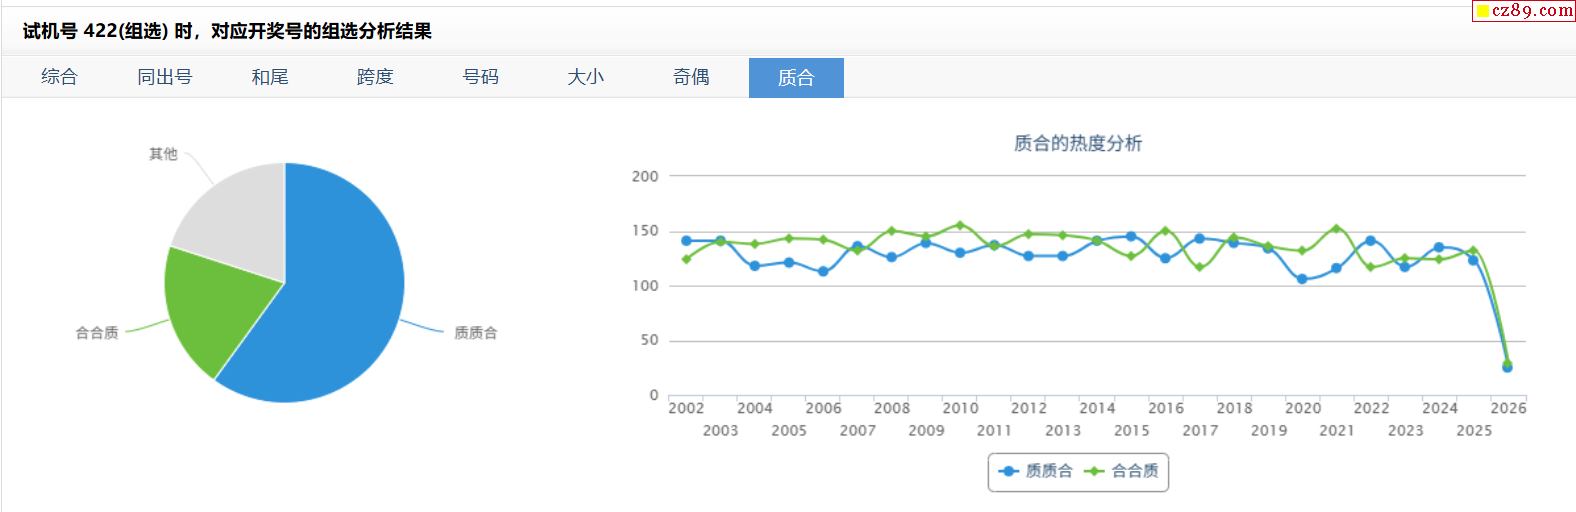Click the chart title 质合的热度分析
Viewport: 1576px width, 512px height.
click(x=1077, y=144)
